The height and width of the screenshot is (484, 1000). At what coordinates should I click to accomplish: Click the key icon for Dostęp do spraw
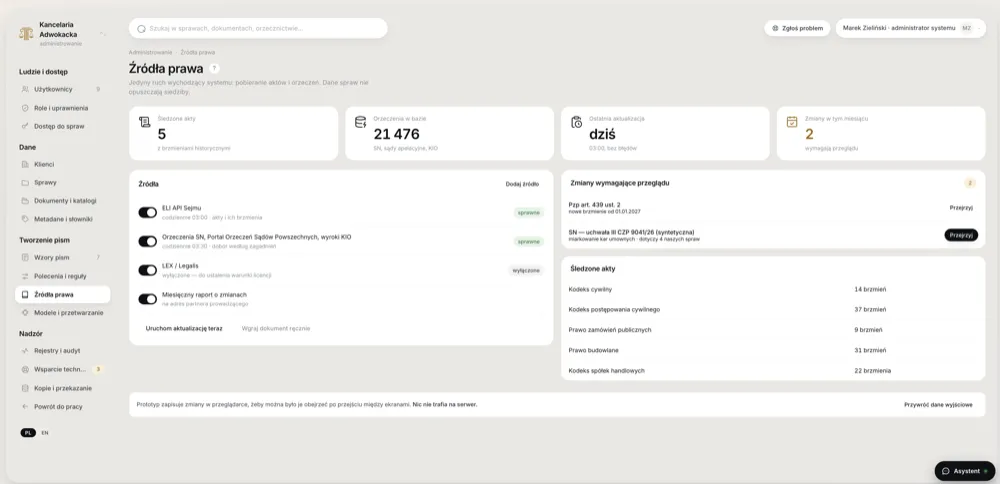(26, 126)
